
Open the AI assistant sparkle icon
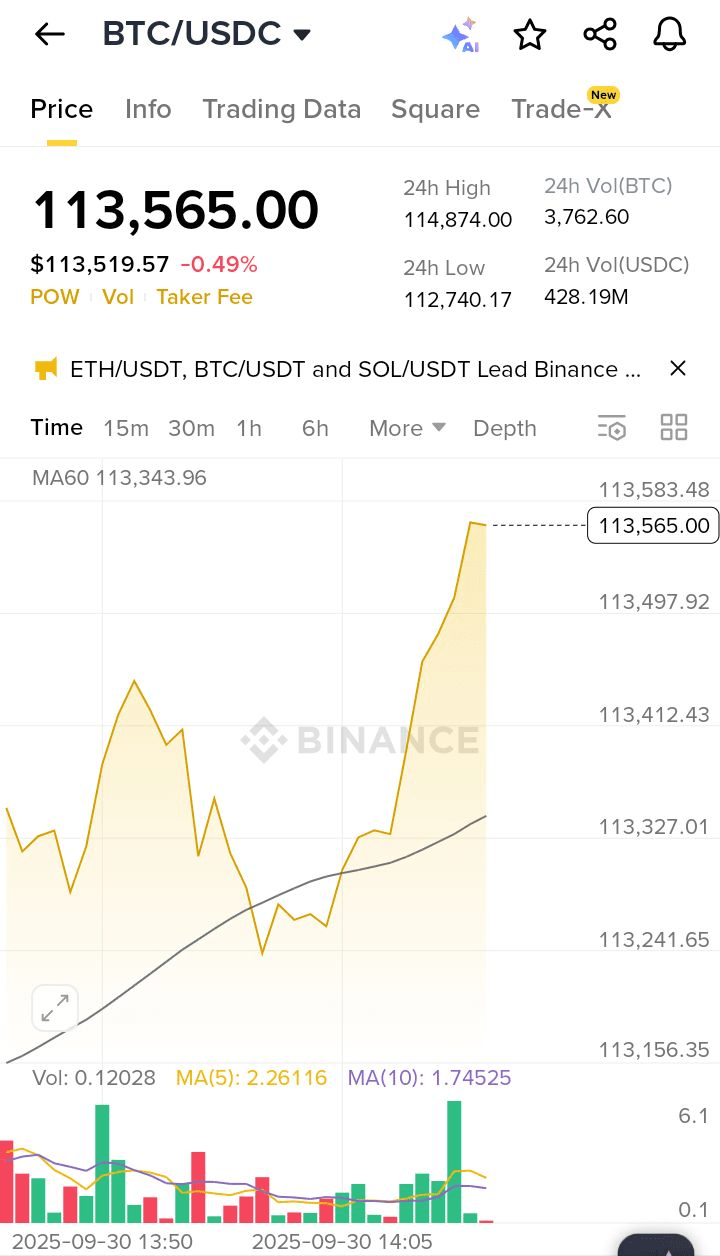click(459, 36)
